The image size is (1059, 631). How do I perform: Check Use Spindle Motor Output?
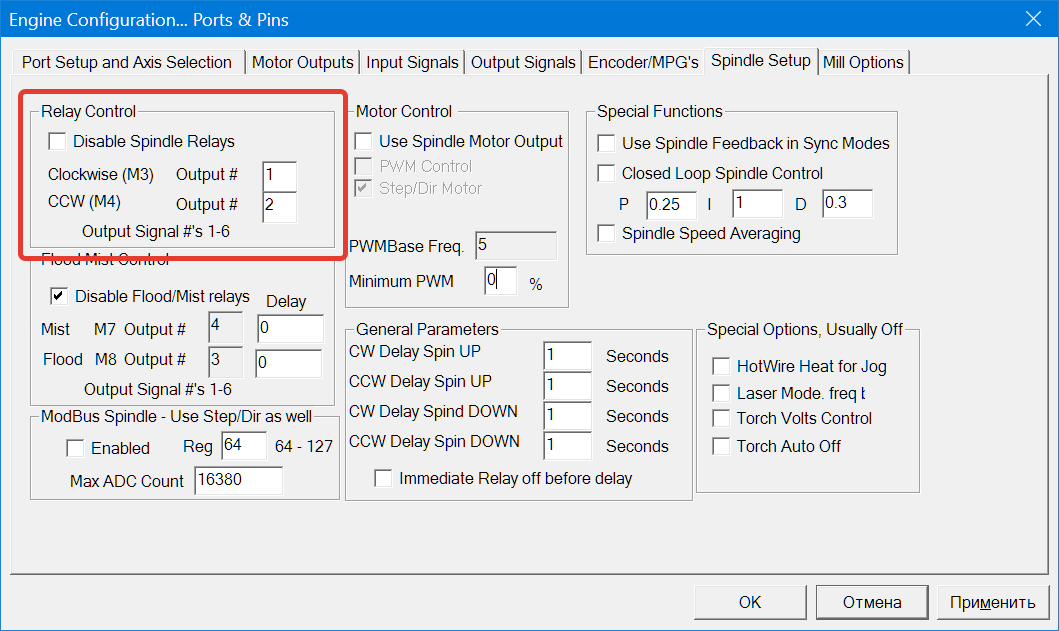[x=364, y=142]
